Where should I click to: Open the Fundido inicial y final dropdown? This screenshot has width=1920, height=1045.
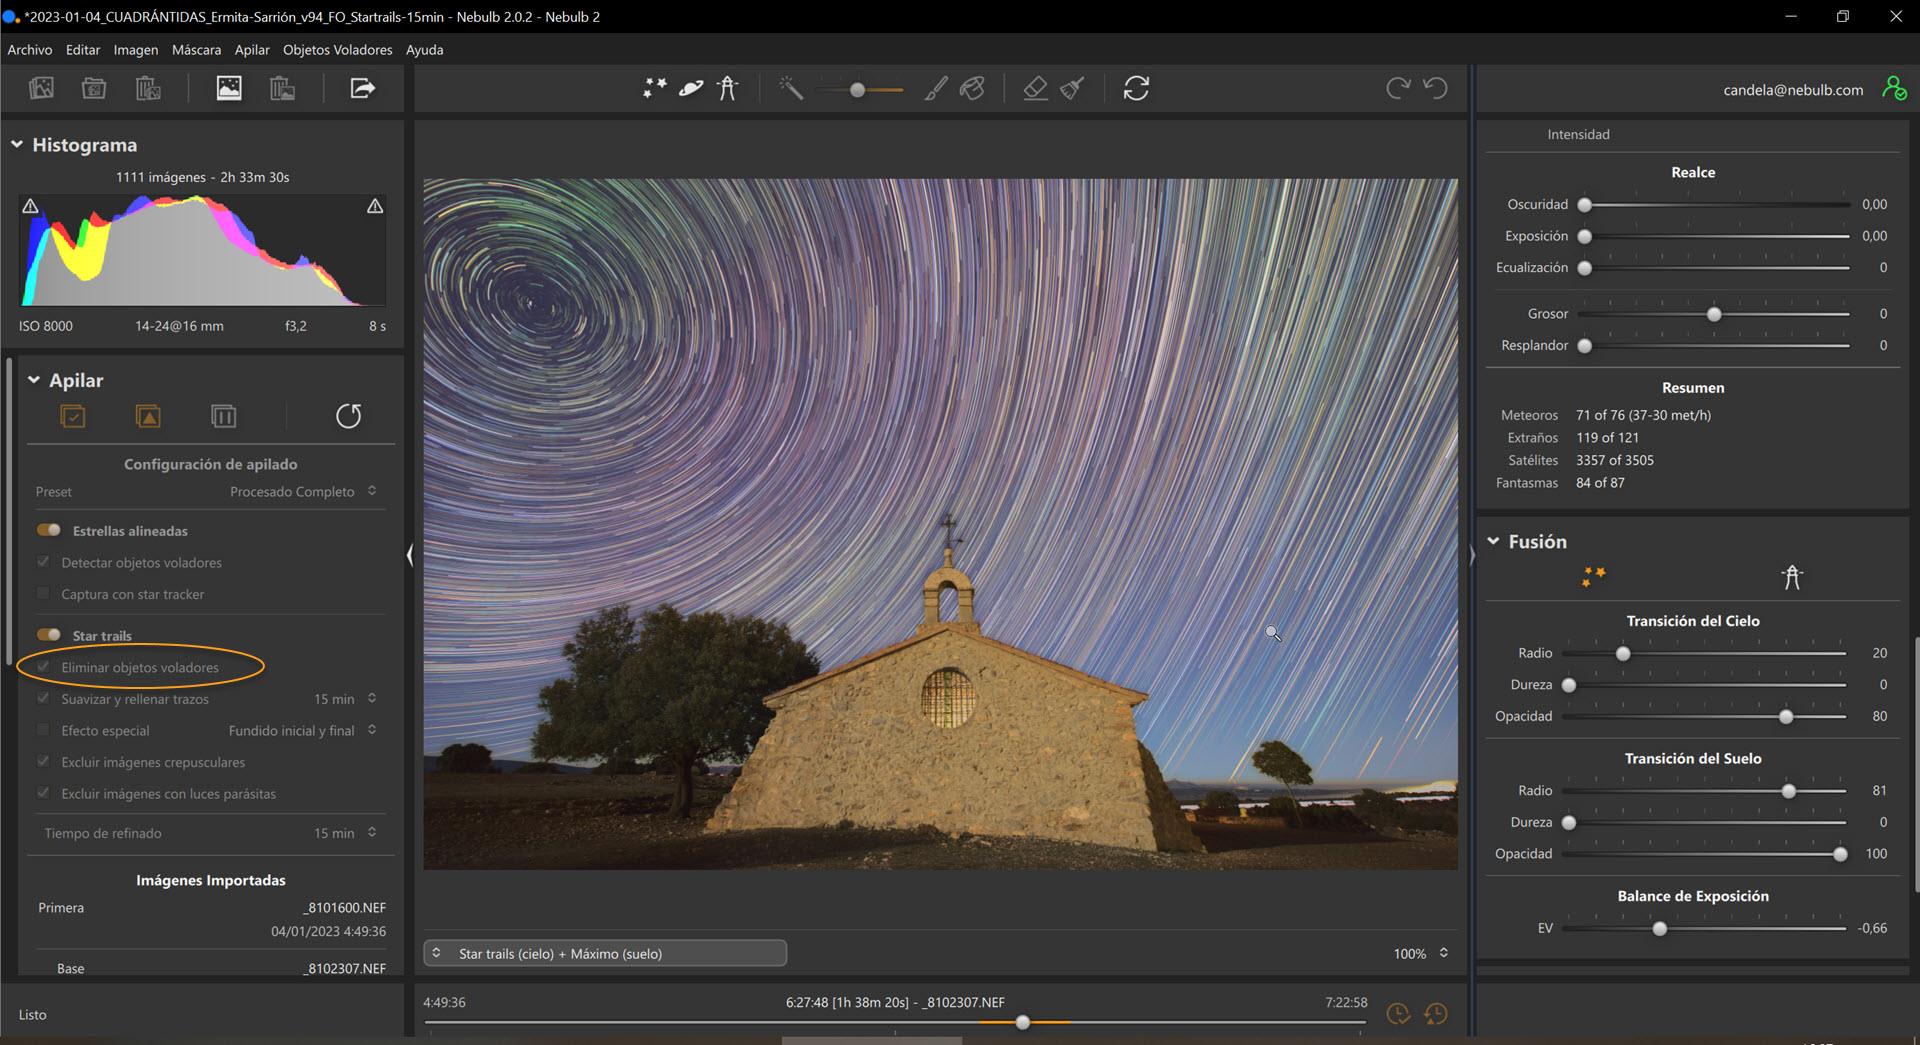(303, 731)
